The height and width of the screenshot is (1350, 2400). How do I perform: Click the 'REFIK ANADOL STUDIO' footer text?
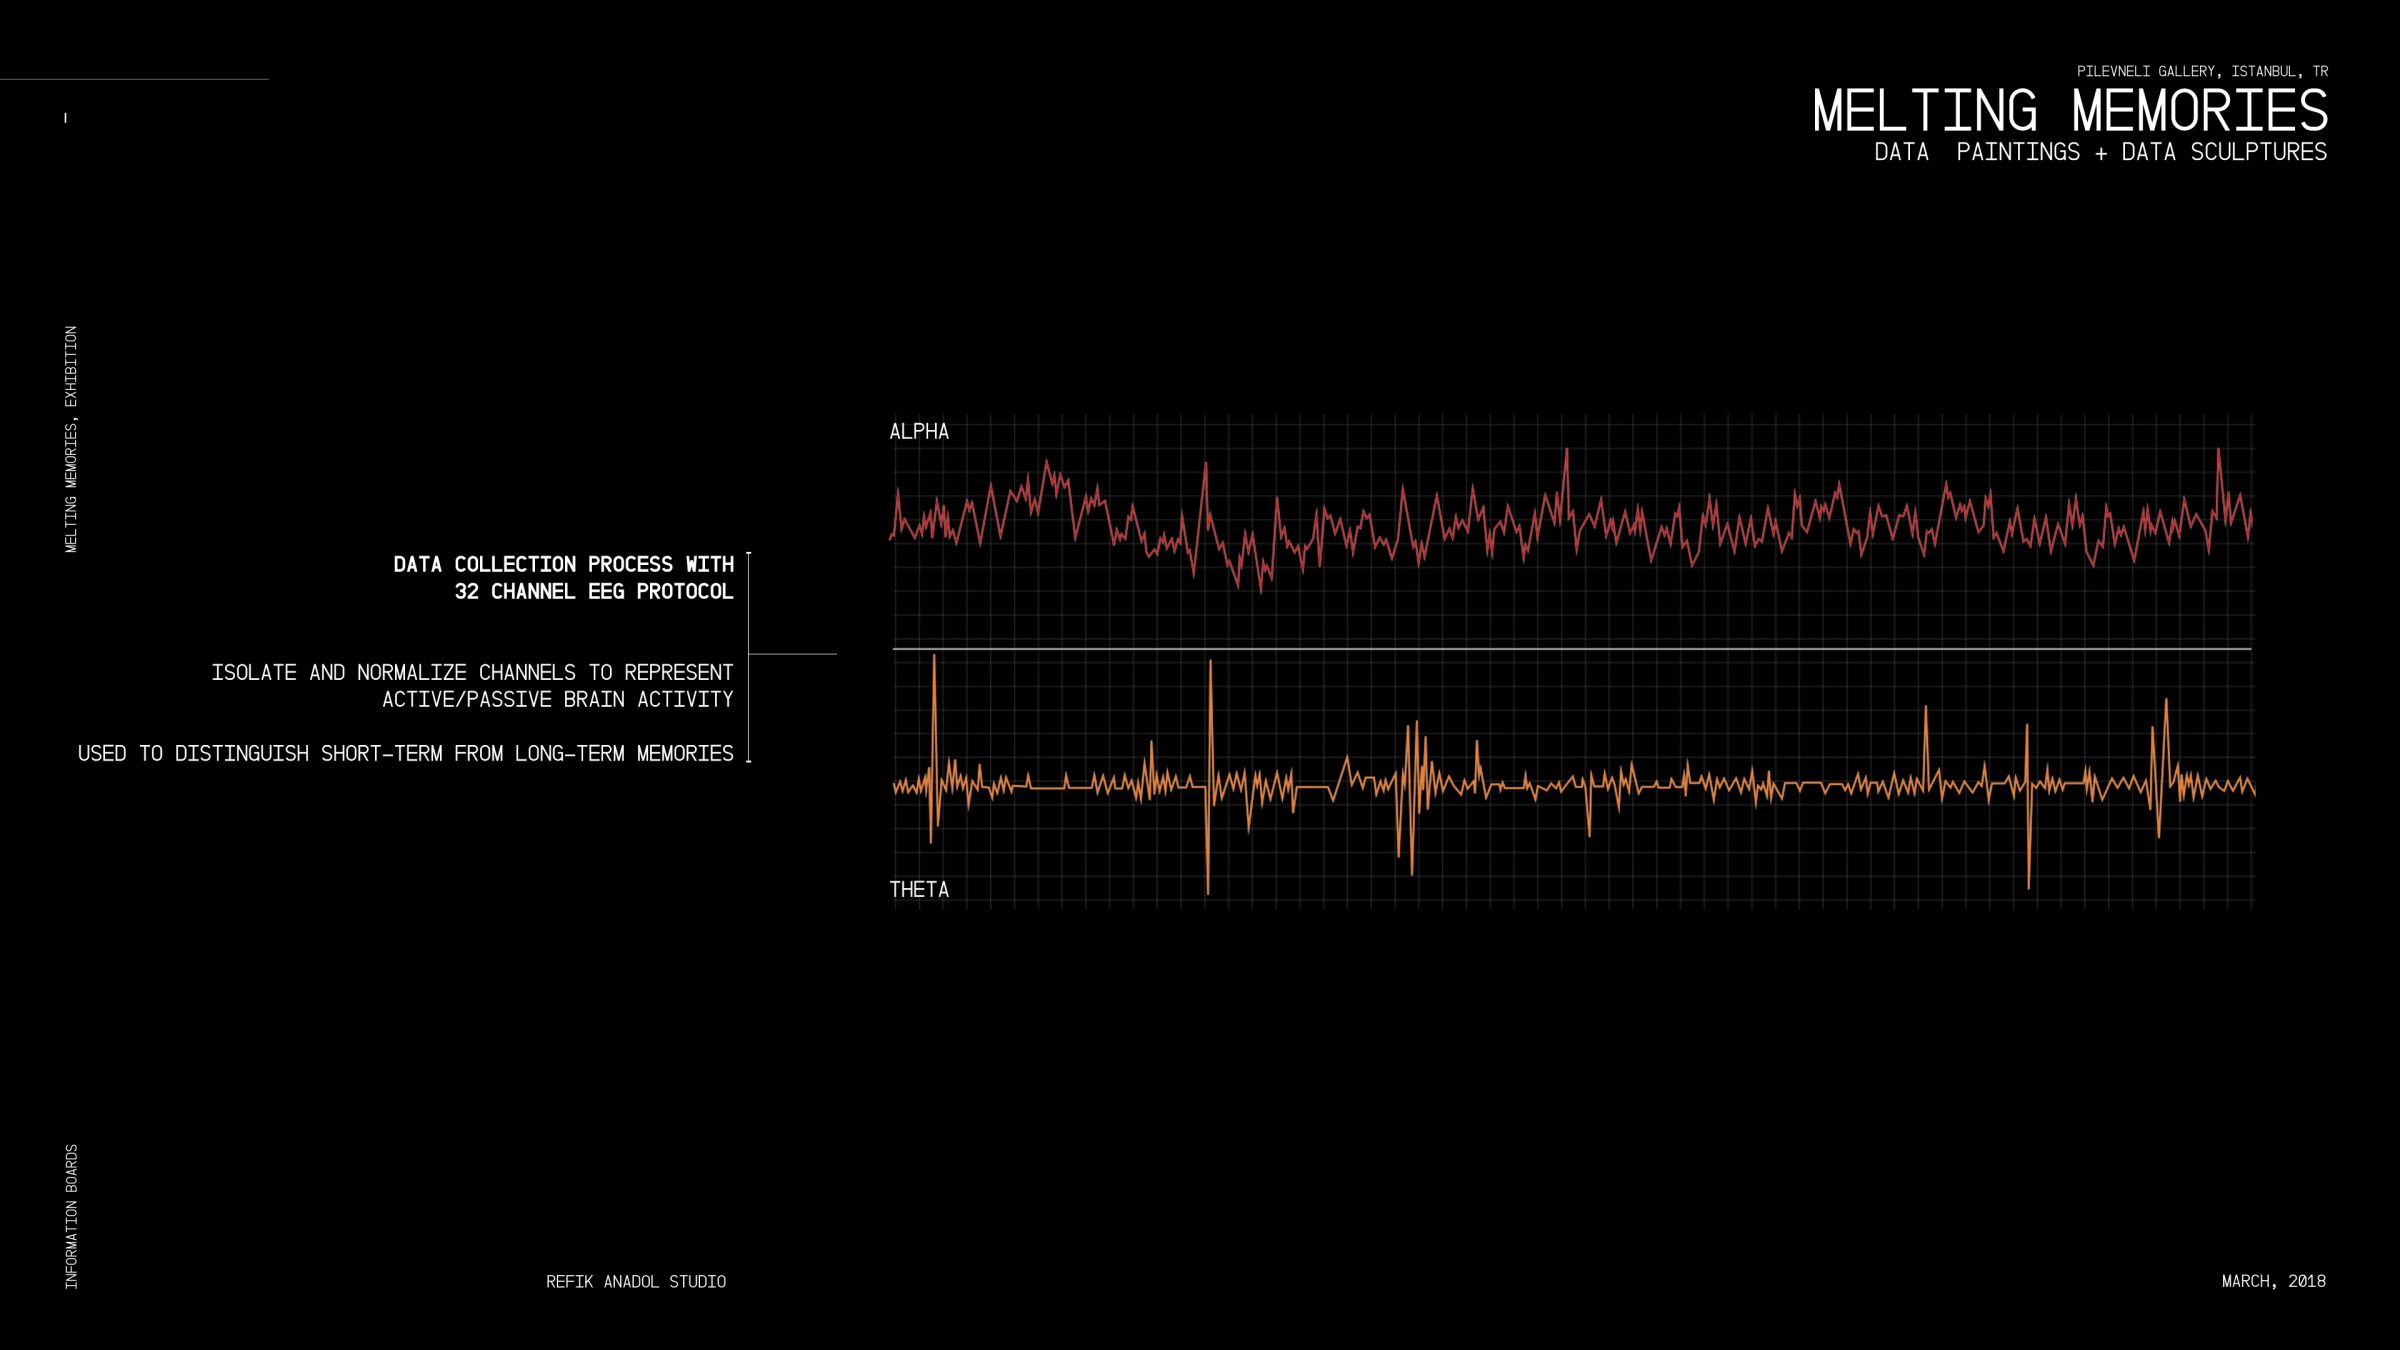point(636,1282)
